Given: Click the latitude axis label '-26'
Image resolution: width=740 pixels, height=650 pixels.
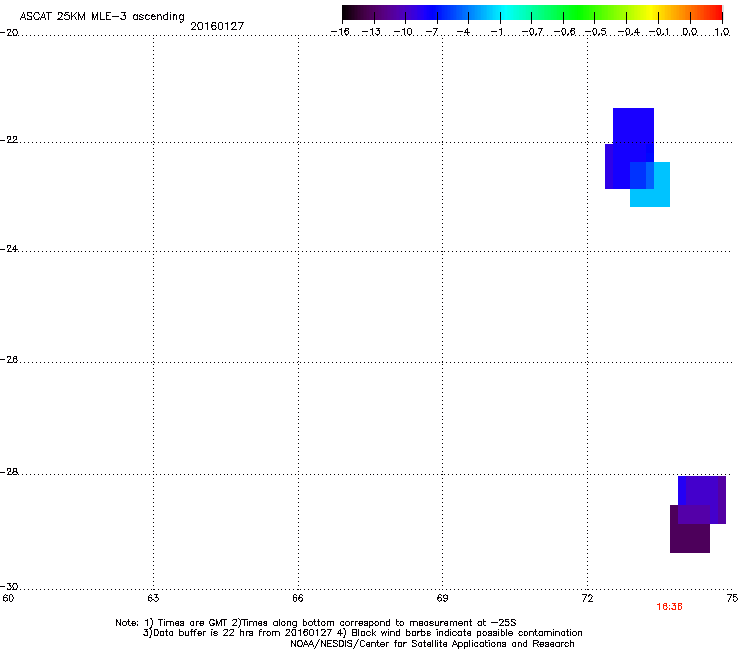Looking at the screenshot, I should pos(9,360).
